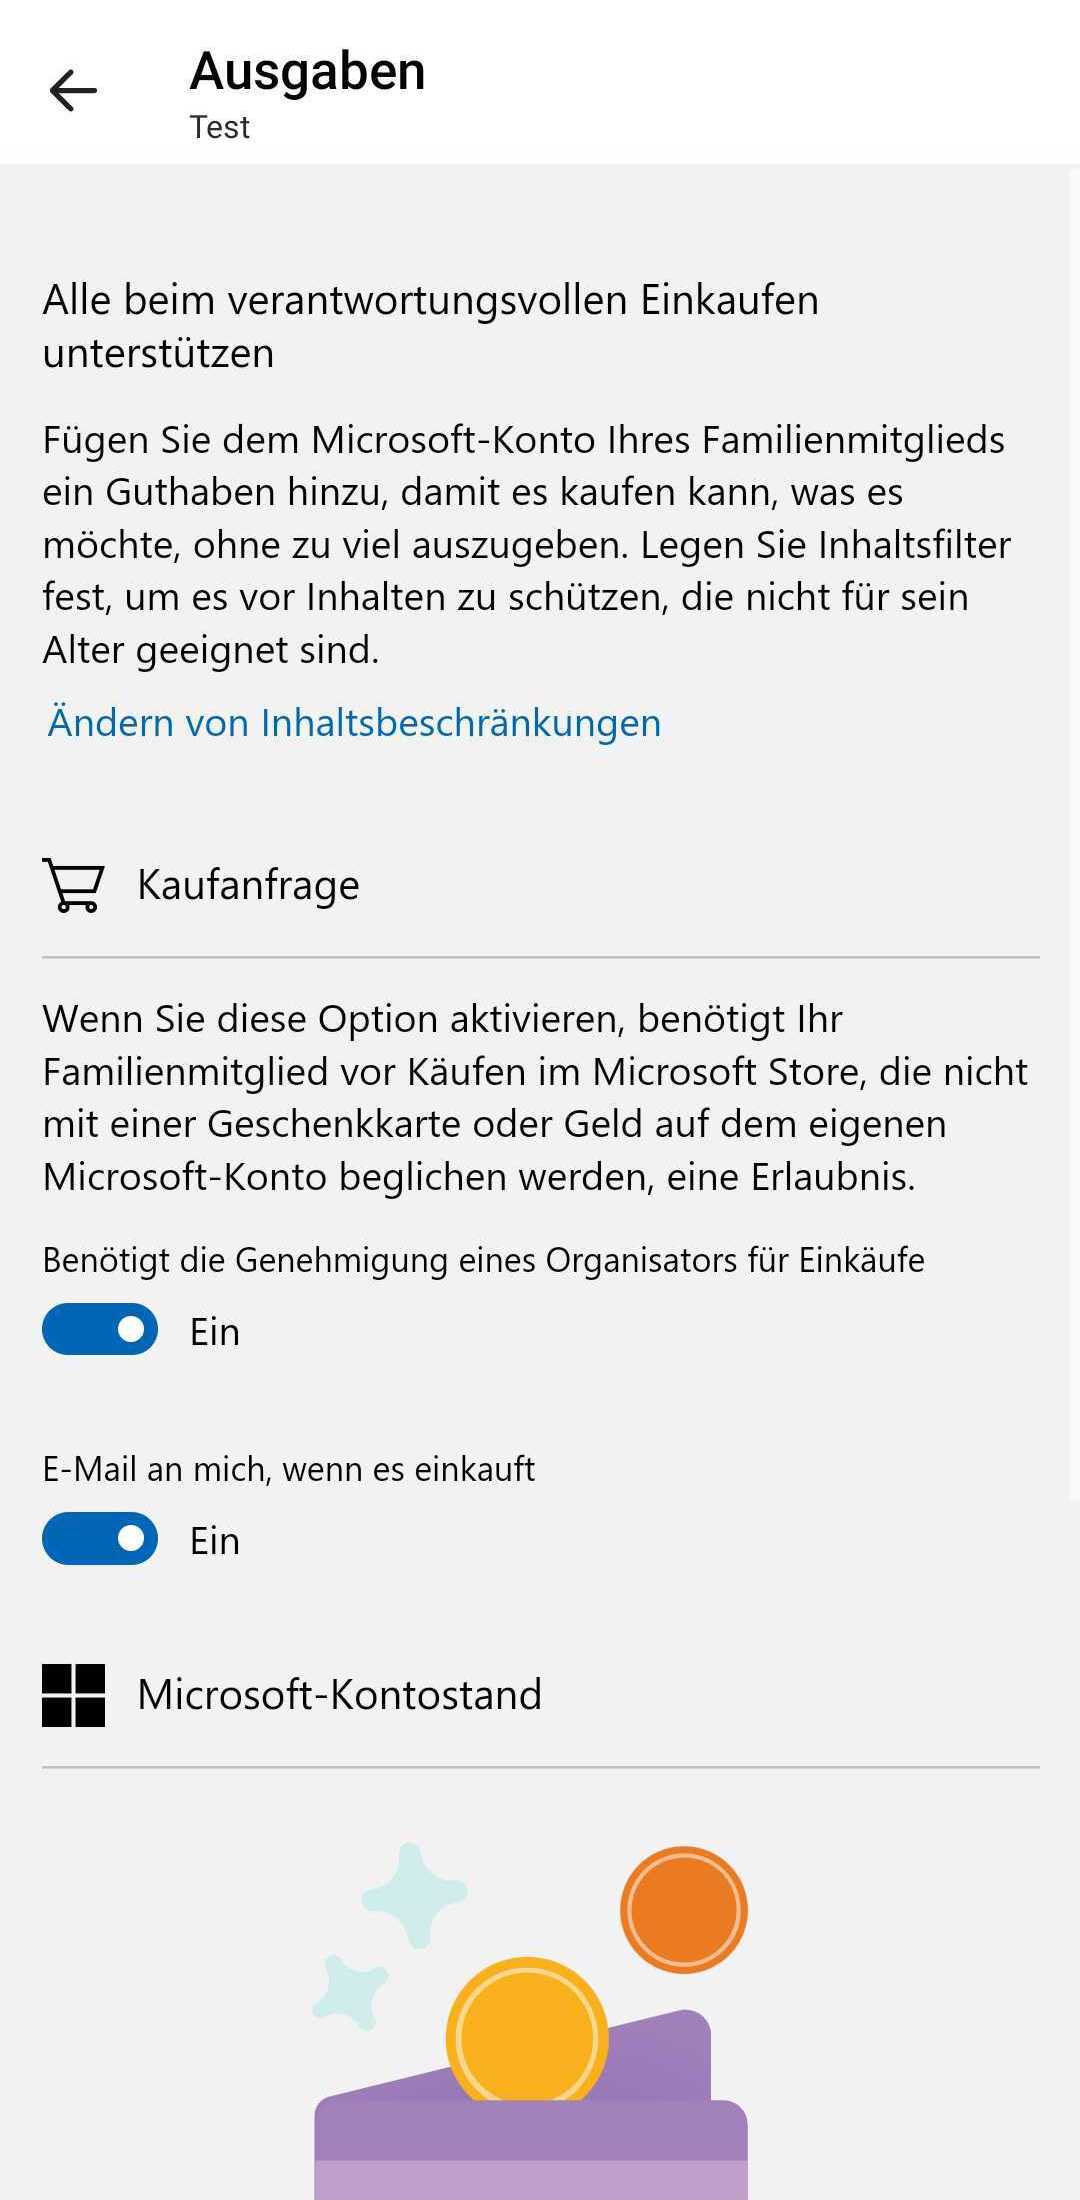Click the 'Alle beim verantwortungsvollen Einkaufen' heading

[431, 326]
